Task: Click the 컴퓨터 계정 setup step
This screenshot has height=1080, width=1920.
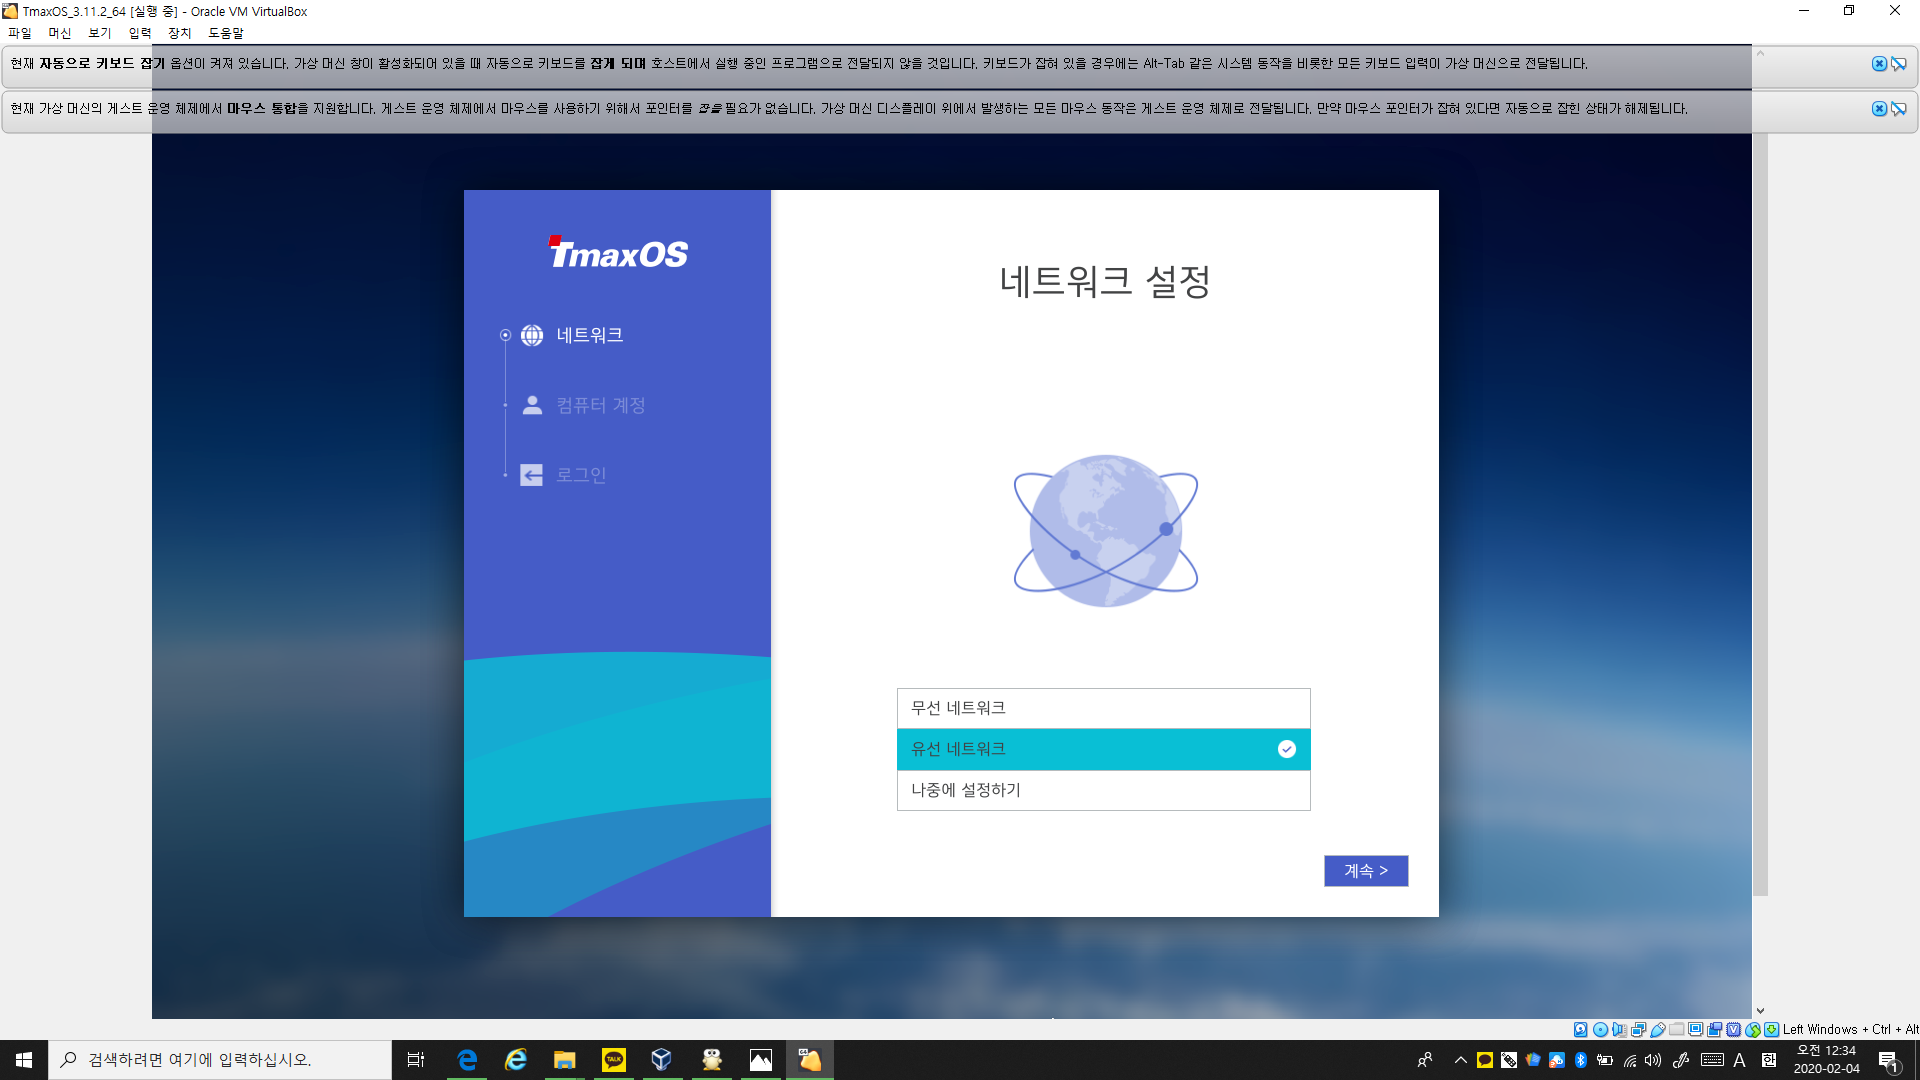Action: click(600, 405)
